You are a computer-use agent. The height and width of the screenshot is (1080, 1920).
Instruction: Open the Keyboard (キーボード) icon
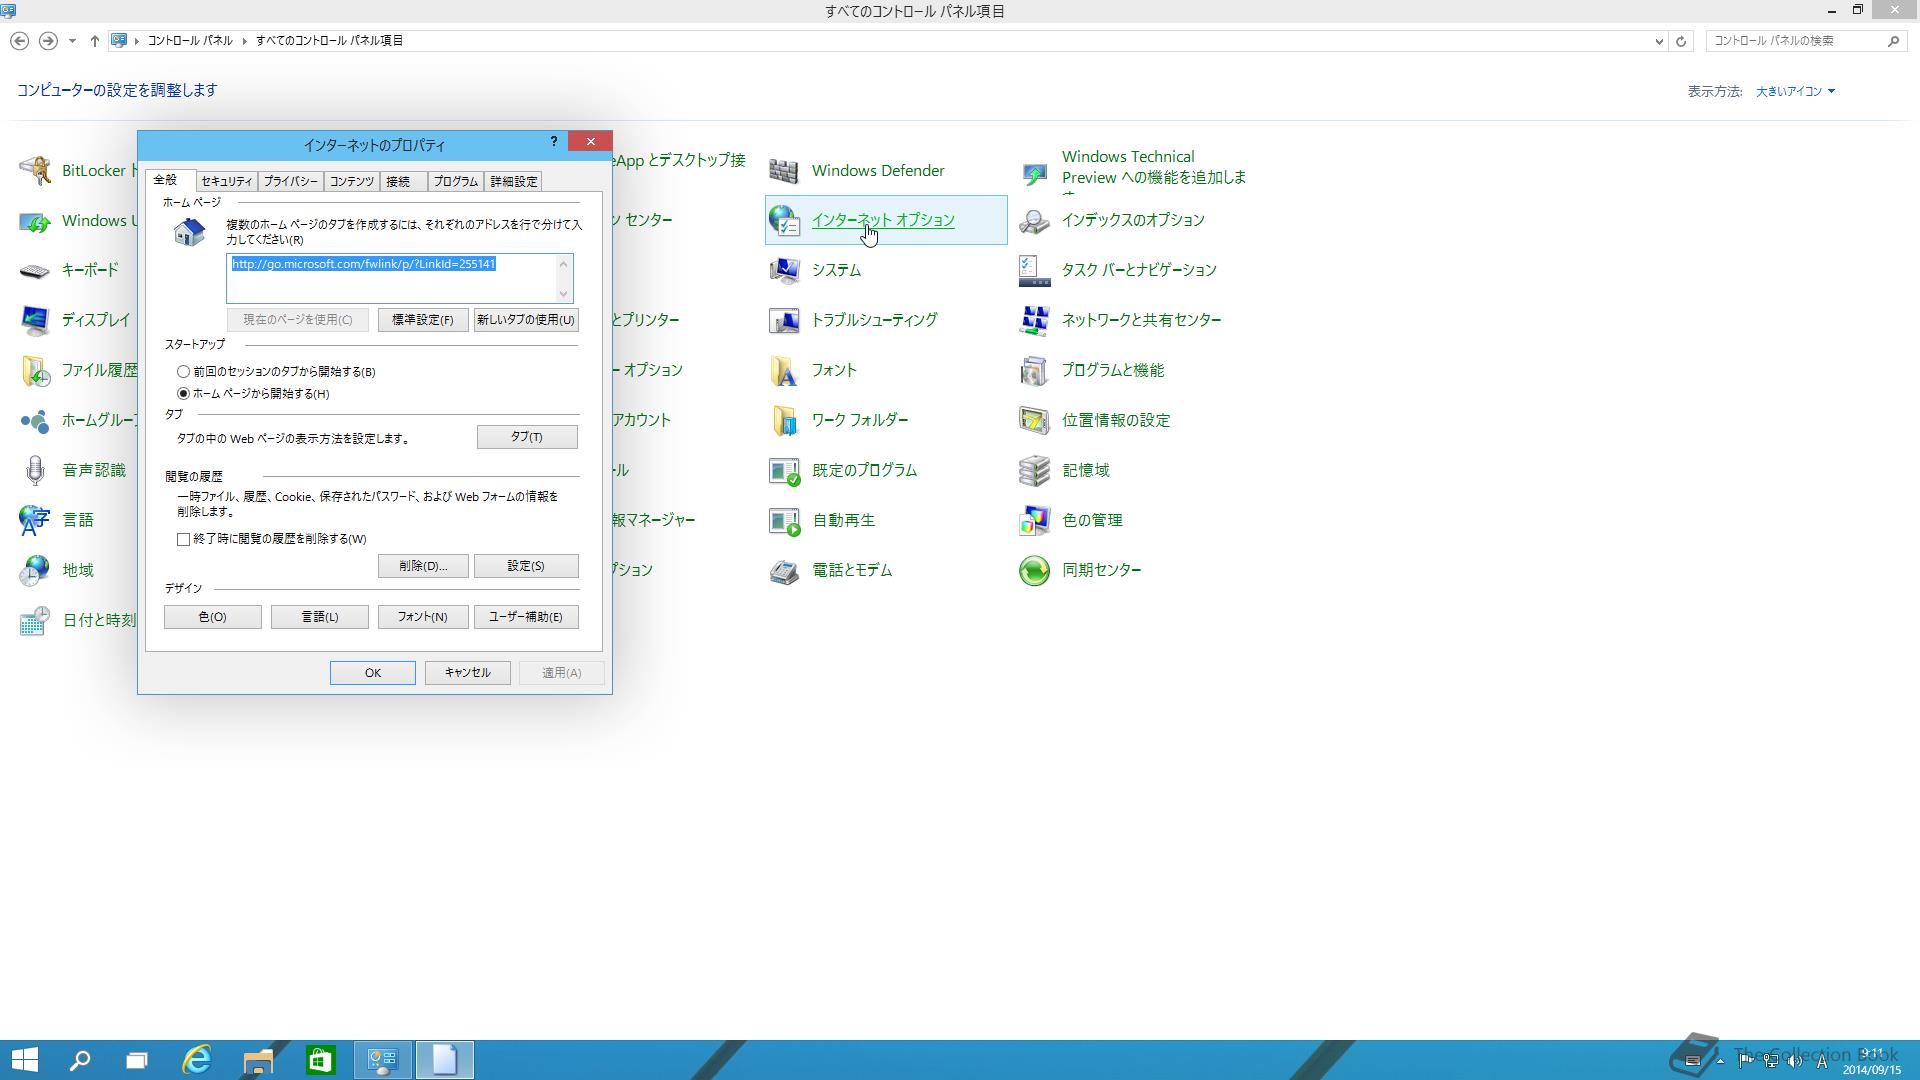click(x=35, y=270)
